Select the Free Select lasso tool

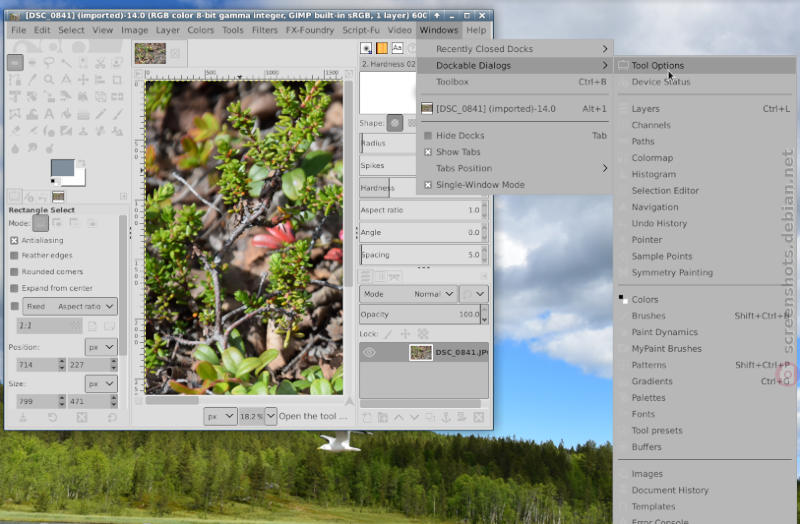49,63
